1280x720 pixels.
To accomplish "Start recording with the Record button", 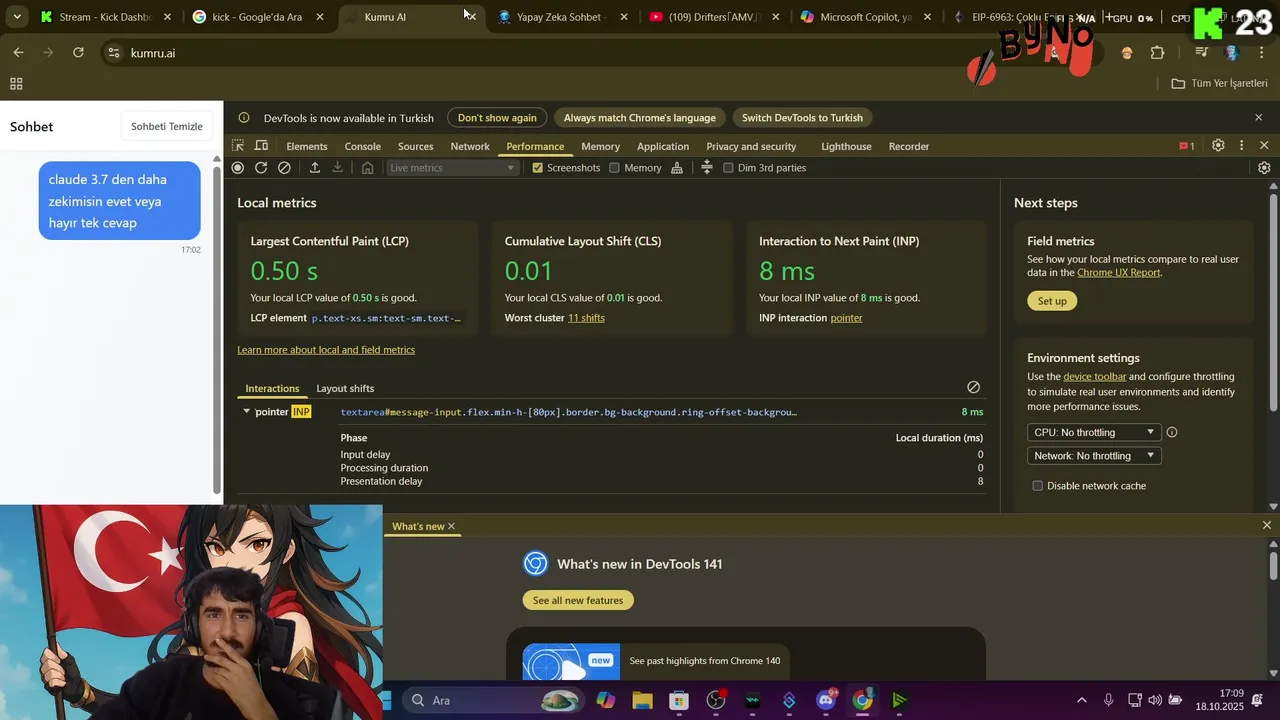I will click(238, 168).
